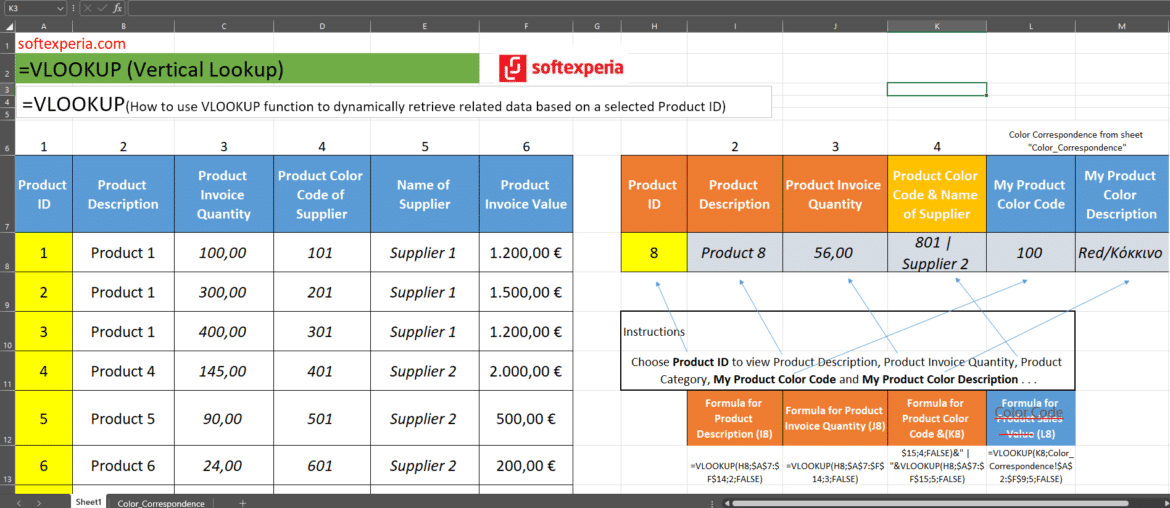1170x508 pixels.
Task: Click the color code cell 301
Action: click(322, 331)
